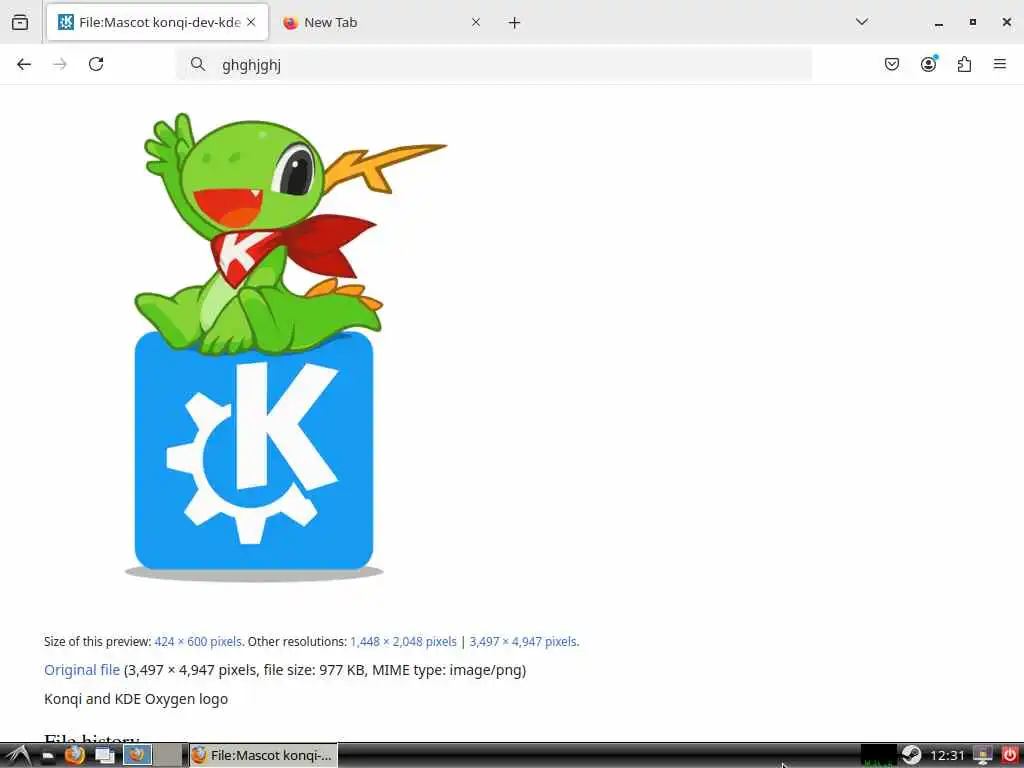Click the Konqi mascot KDE image
Screen dimensions: 1024x768
(x=285, y=347)
